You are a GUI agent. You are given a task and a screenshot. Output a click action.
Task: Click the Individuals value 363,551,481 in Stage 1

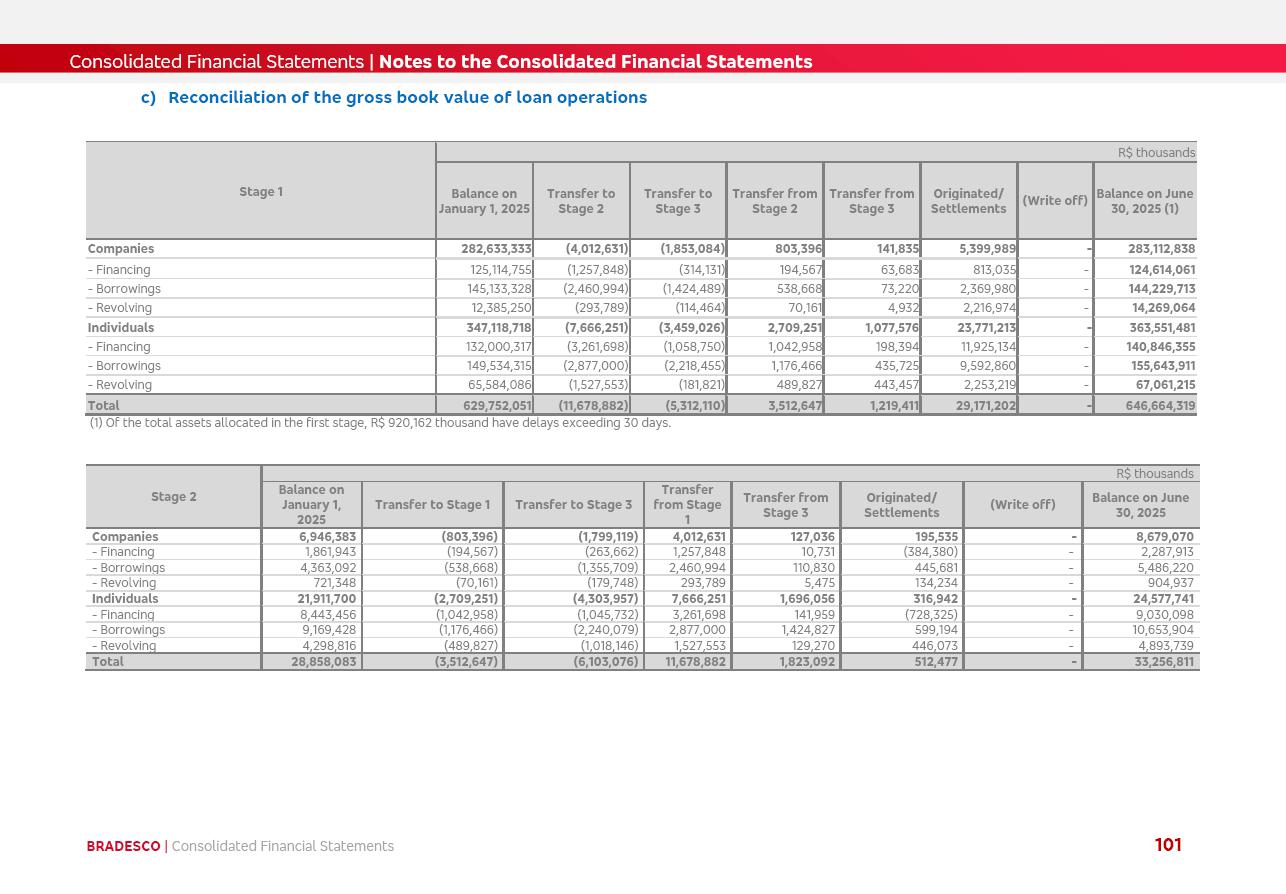pos(1160,328)
